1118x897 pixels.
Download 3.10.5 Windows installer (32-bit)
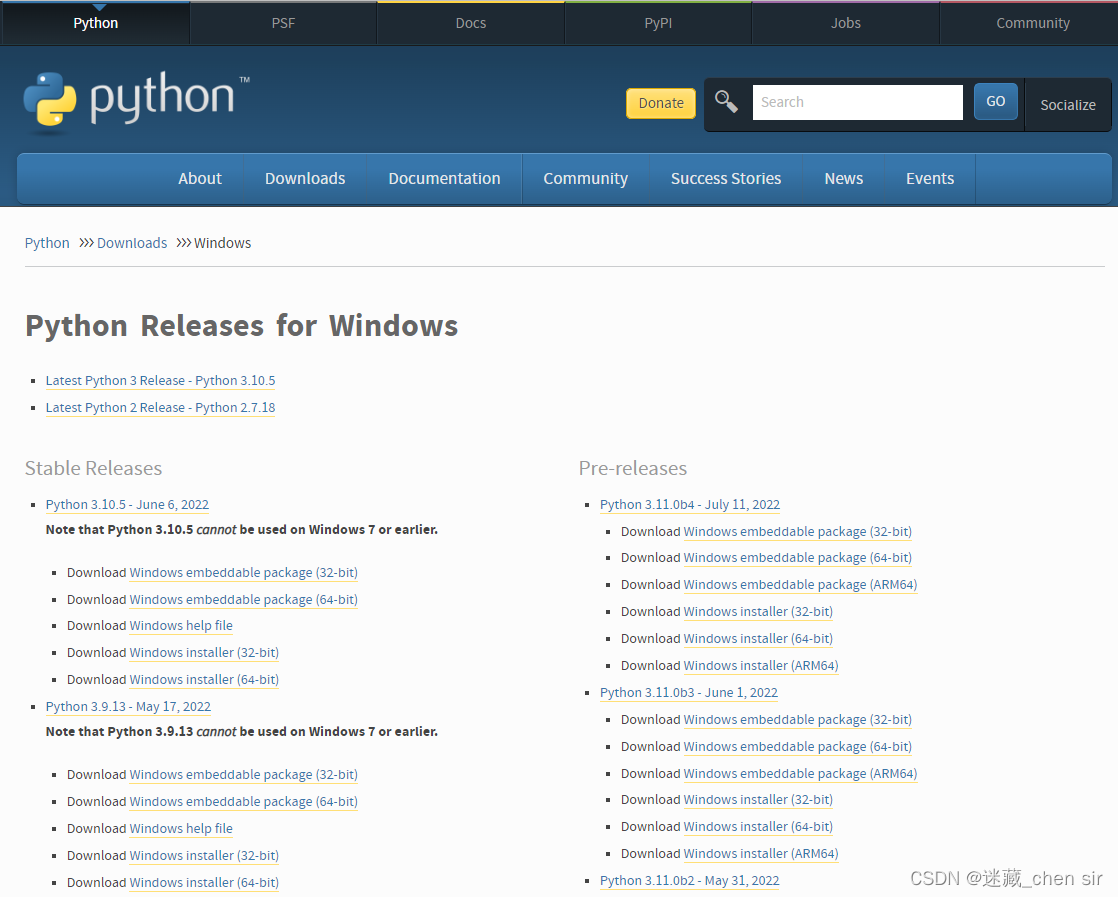click(204, 652)
